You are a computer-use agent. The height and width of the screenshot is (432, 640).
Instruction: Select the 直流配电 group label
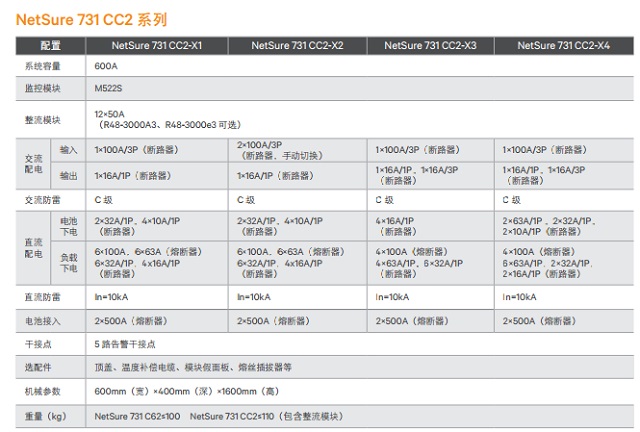point(33,248)
